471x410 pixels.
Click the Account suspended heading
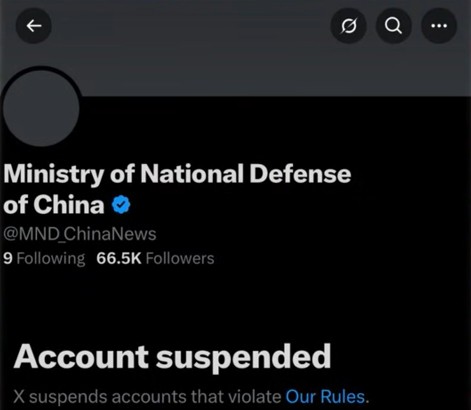[172, 357]
